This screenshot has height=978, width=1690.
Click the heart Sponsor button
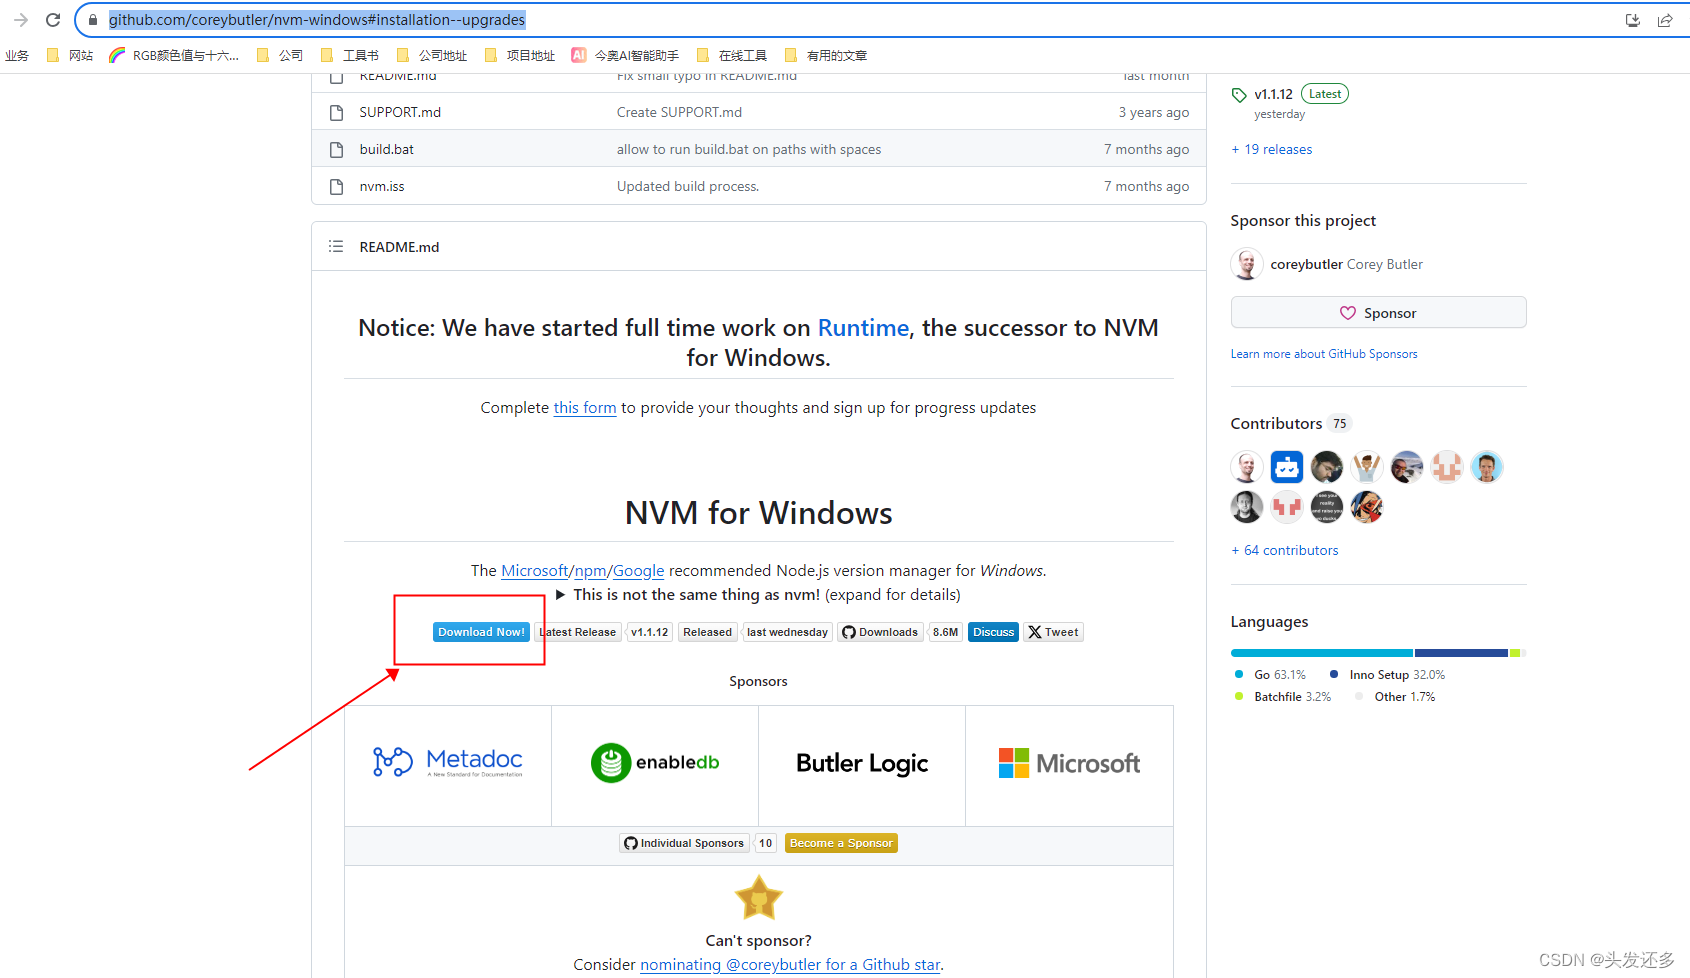(1378, 313)
